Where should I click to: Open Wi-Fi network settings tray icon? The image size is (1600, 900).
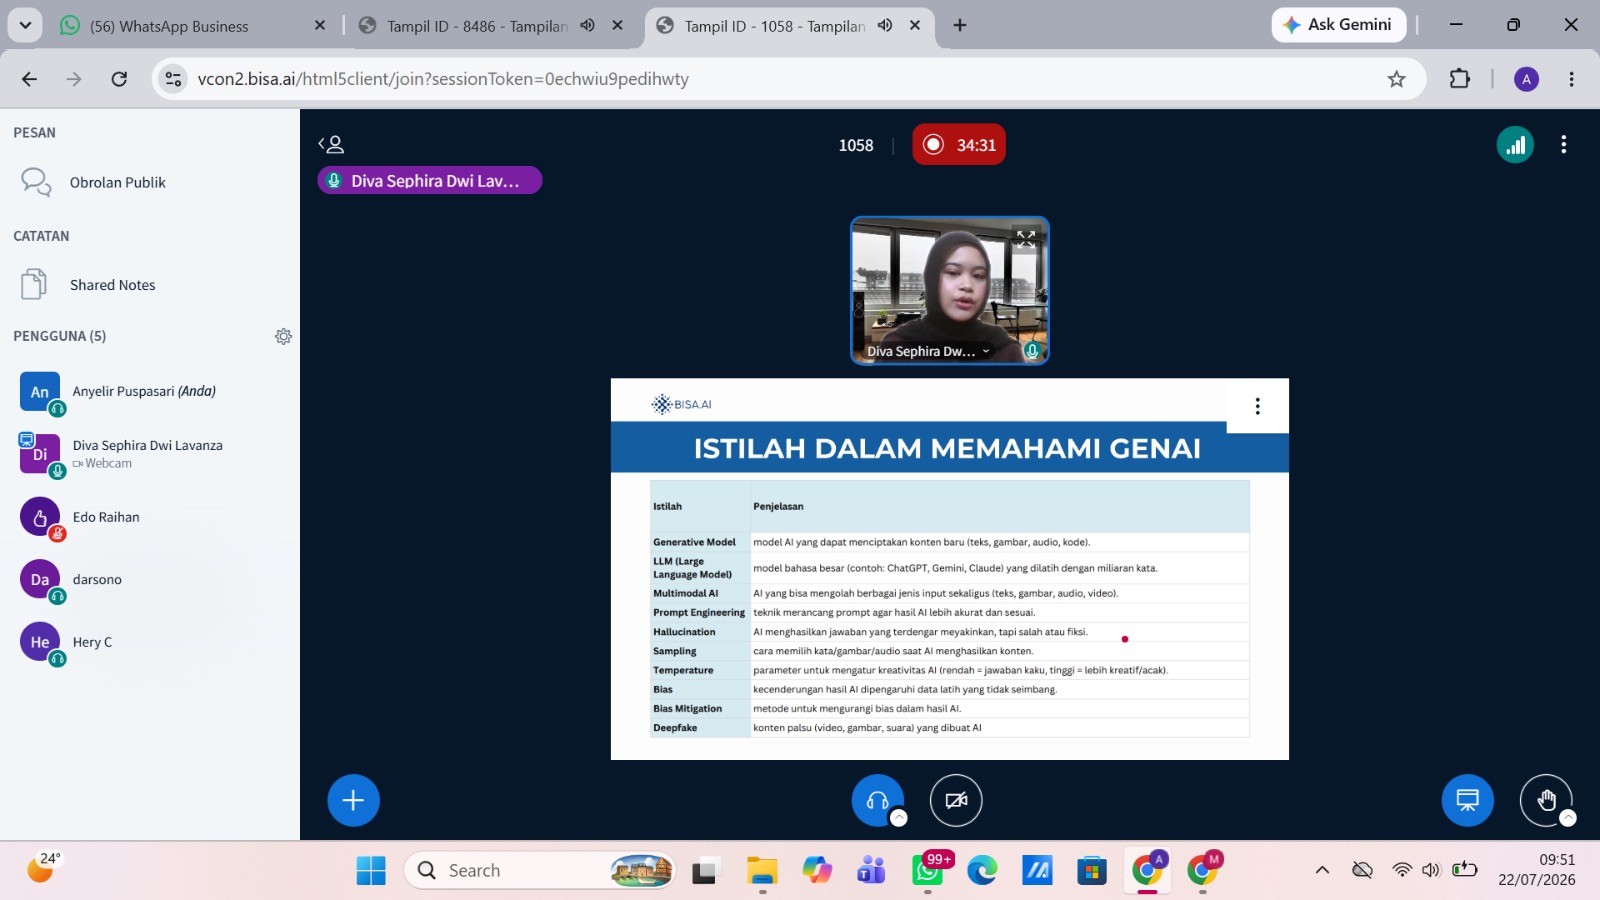point(1402,870)
